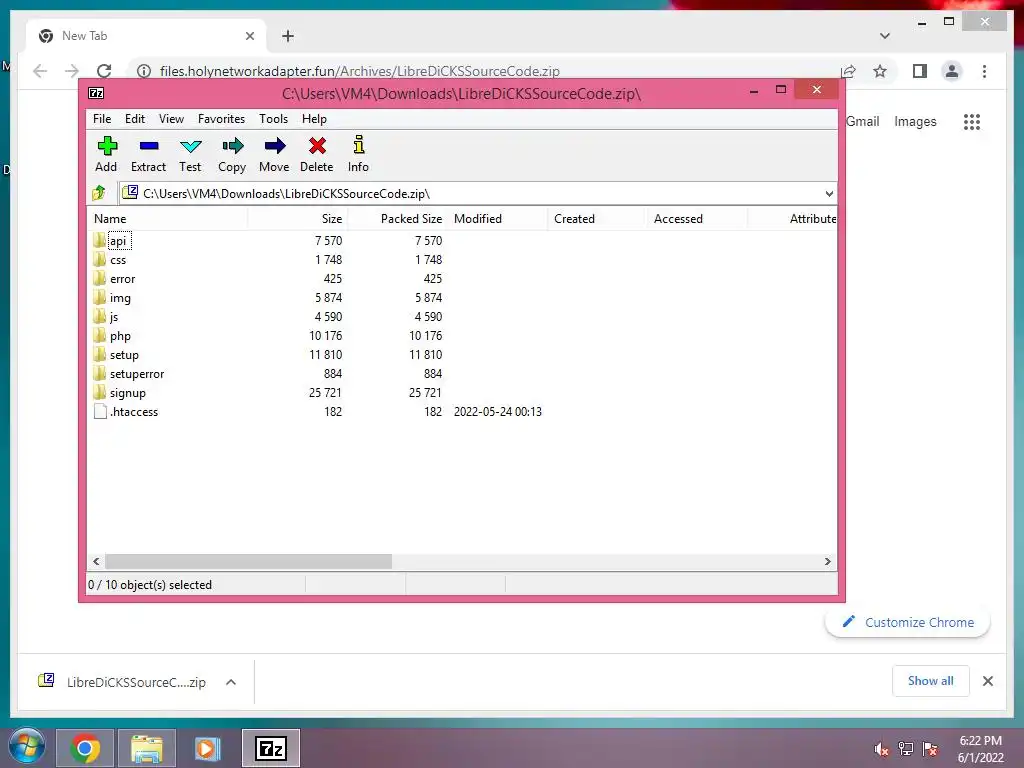
Task: Select the signup folder icon
Action: coord(99,392)
